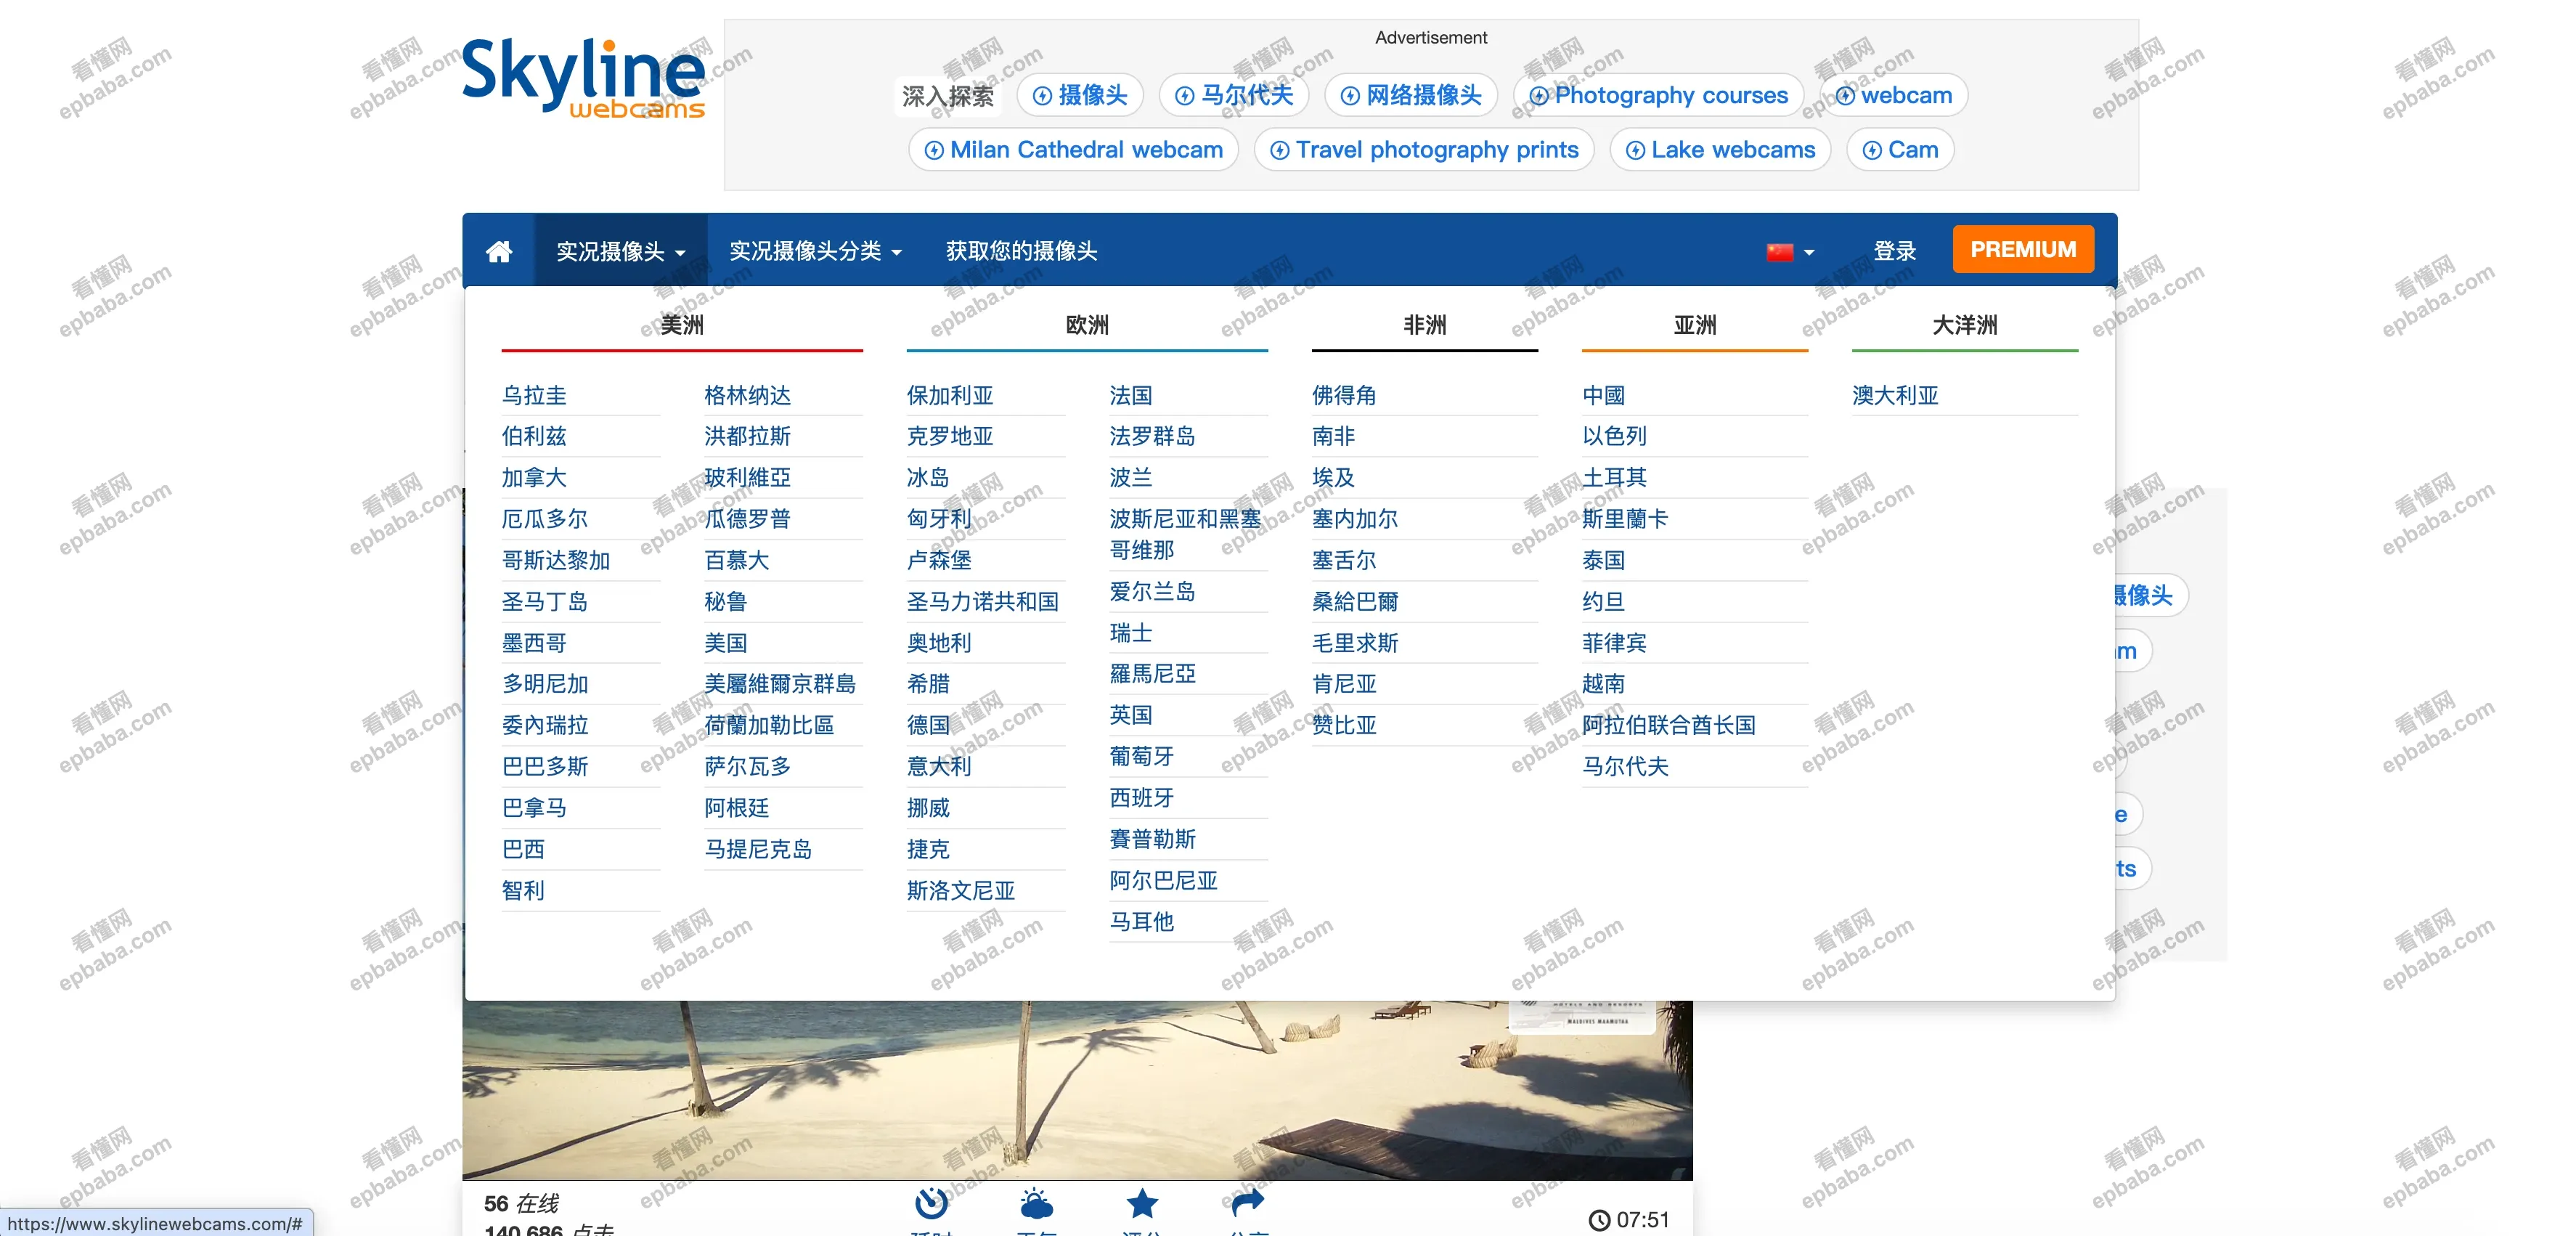Switch to the 欧洲 continent section

pos(1086,324)
